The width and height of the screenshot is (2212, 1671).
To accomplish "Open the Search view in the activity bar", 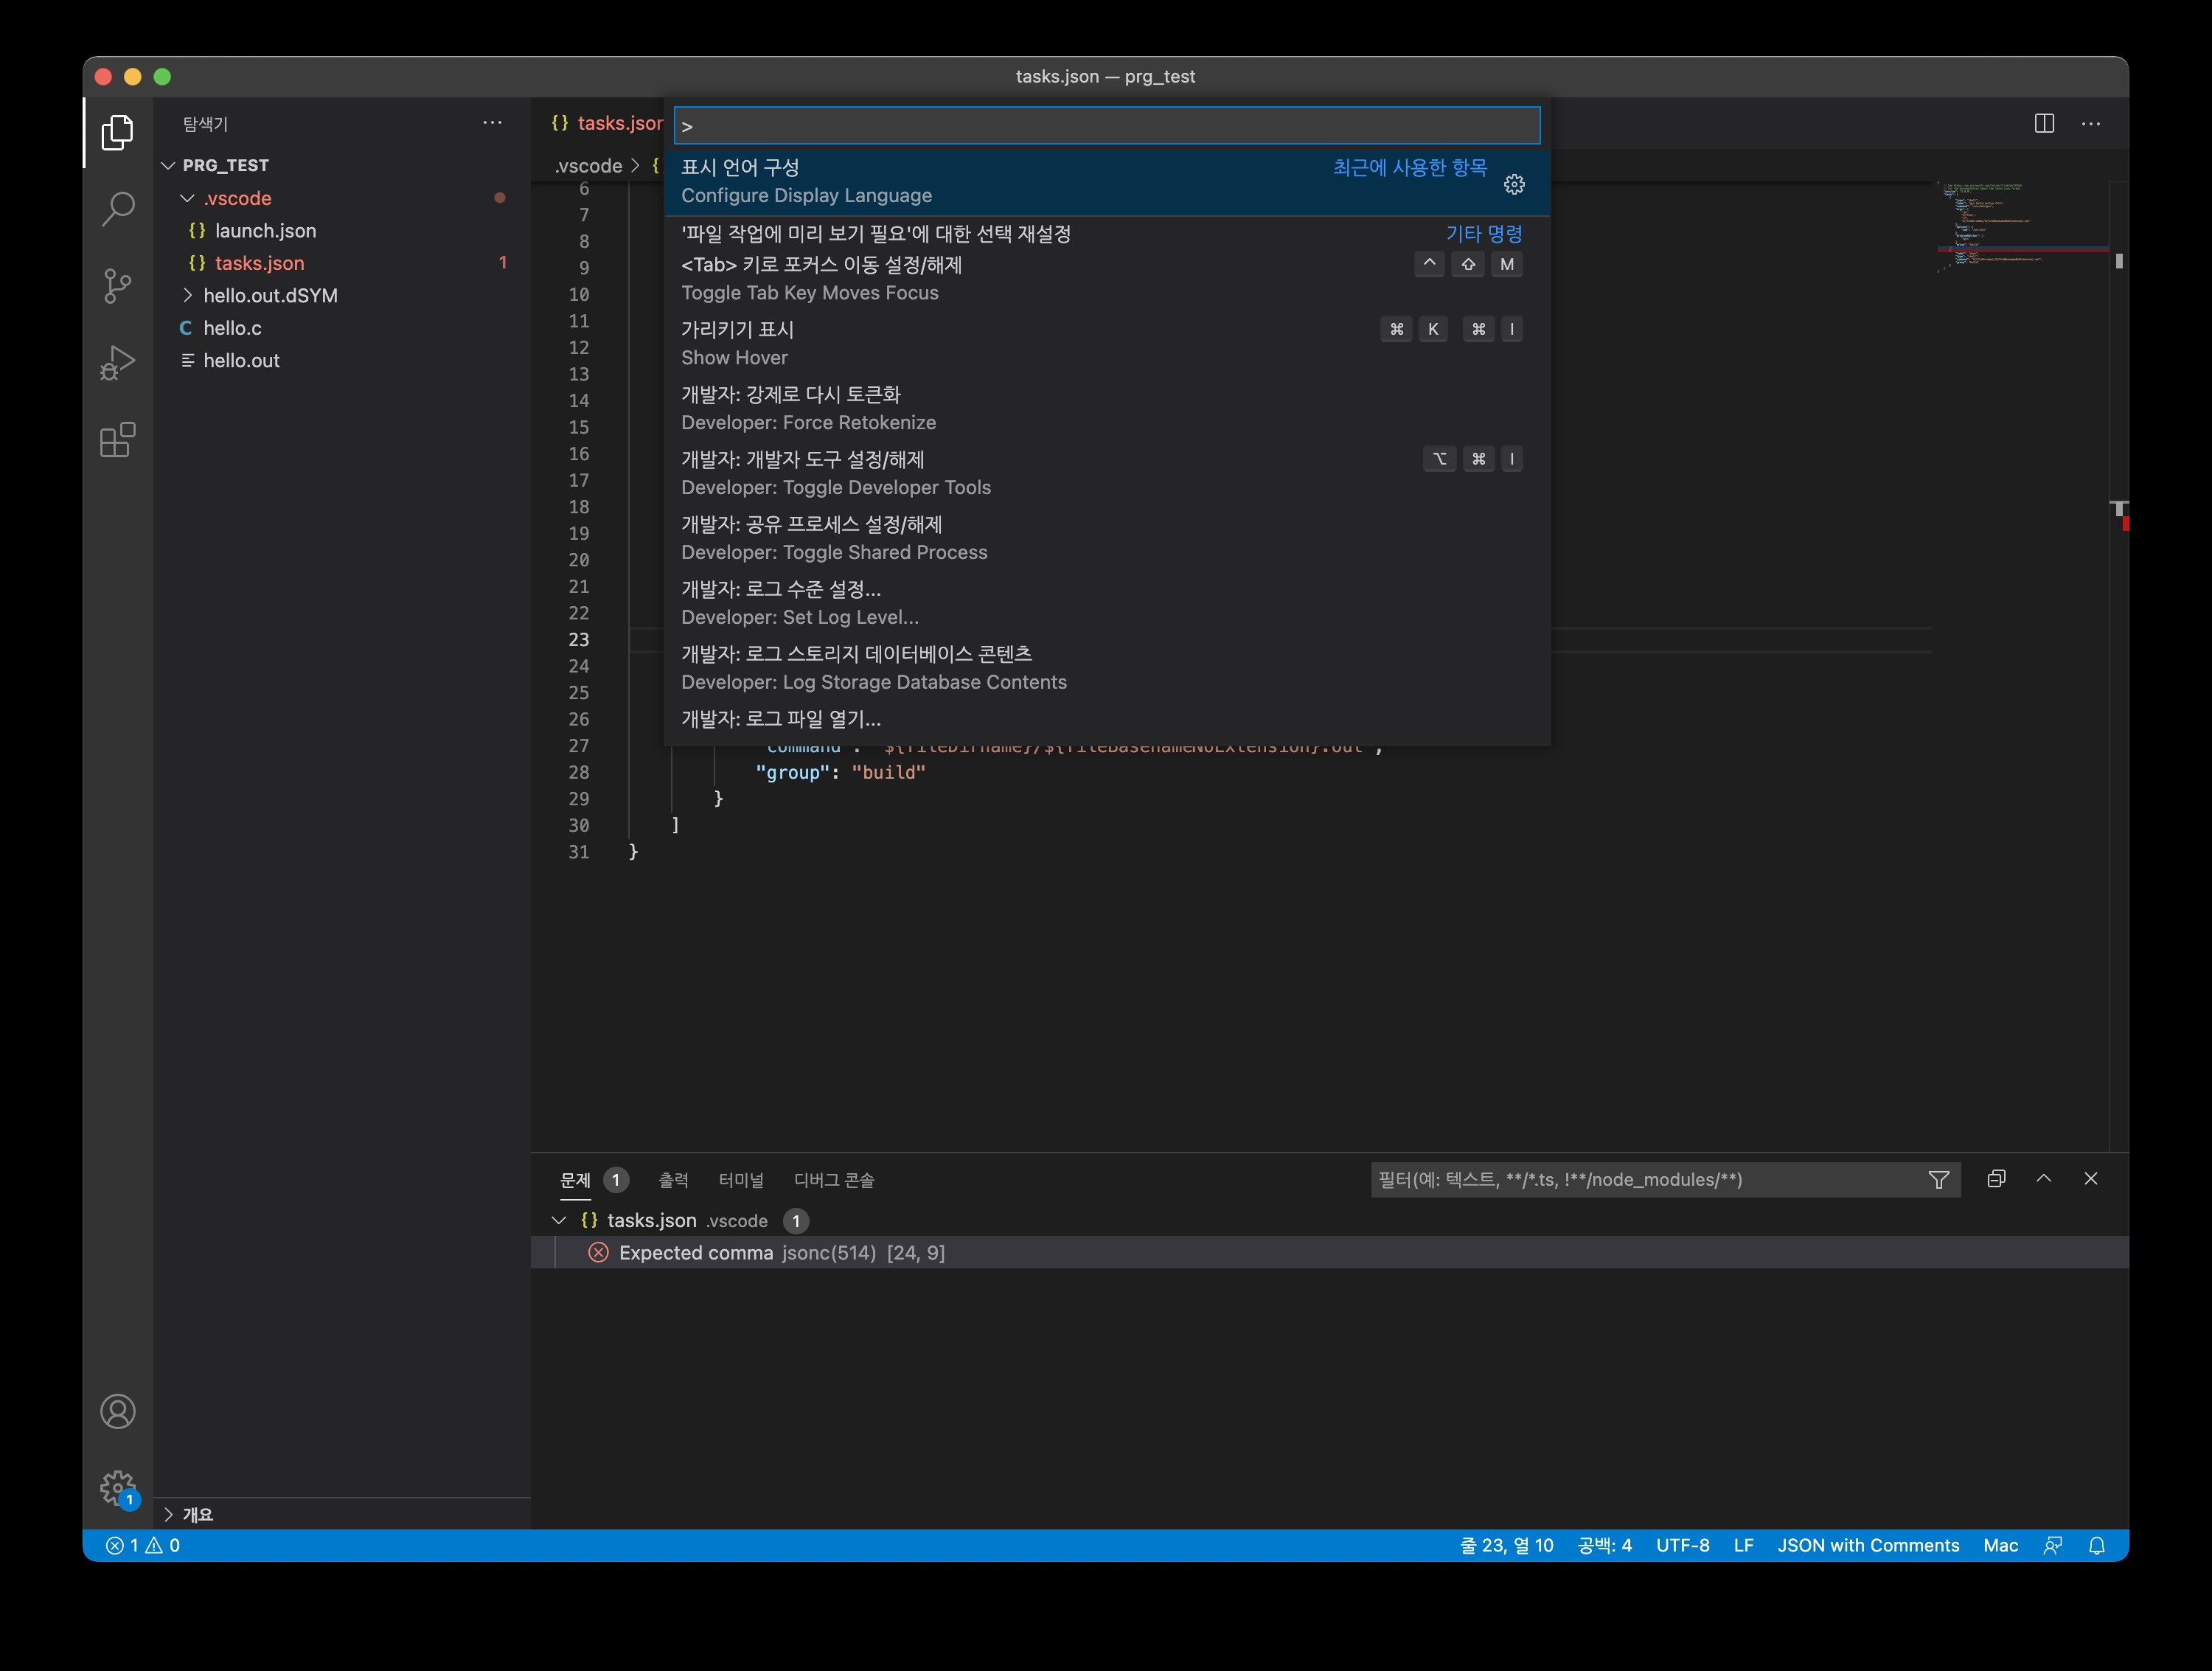I will [118, 209].
